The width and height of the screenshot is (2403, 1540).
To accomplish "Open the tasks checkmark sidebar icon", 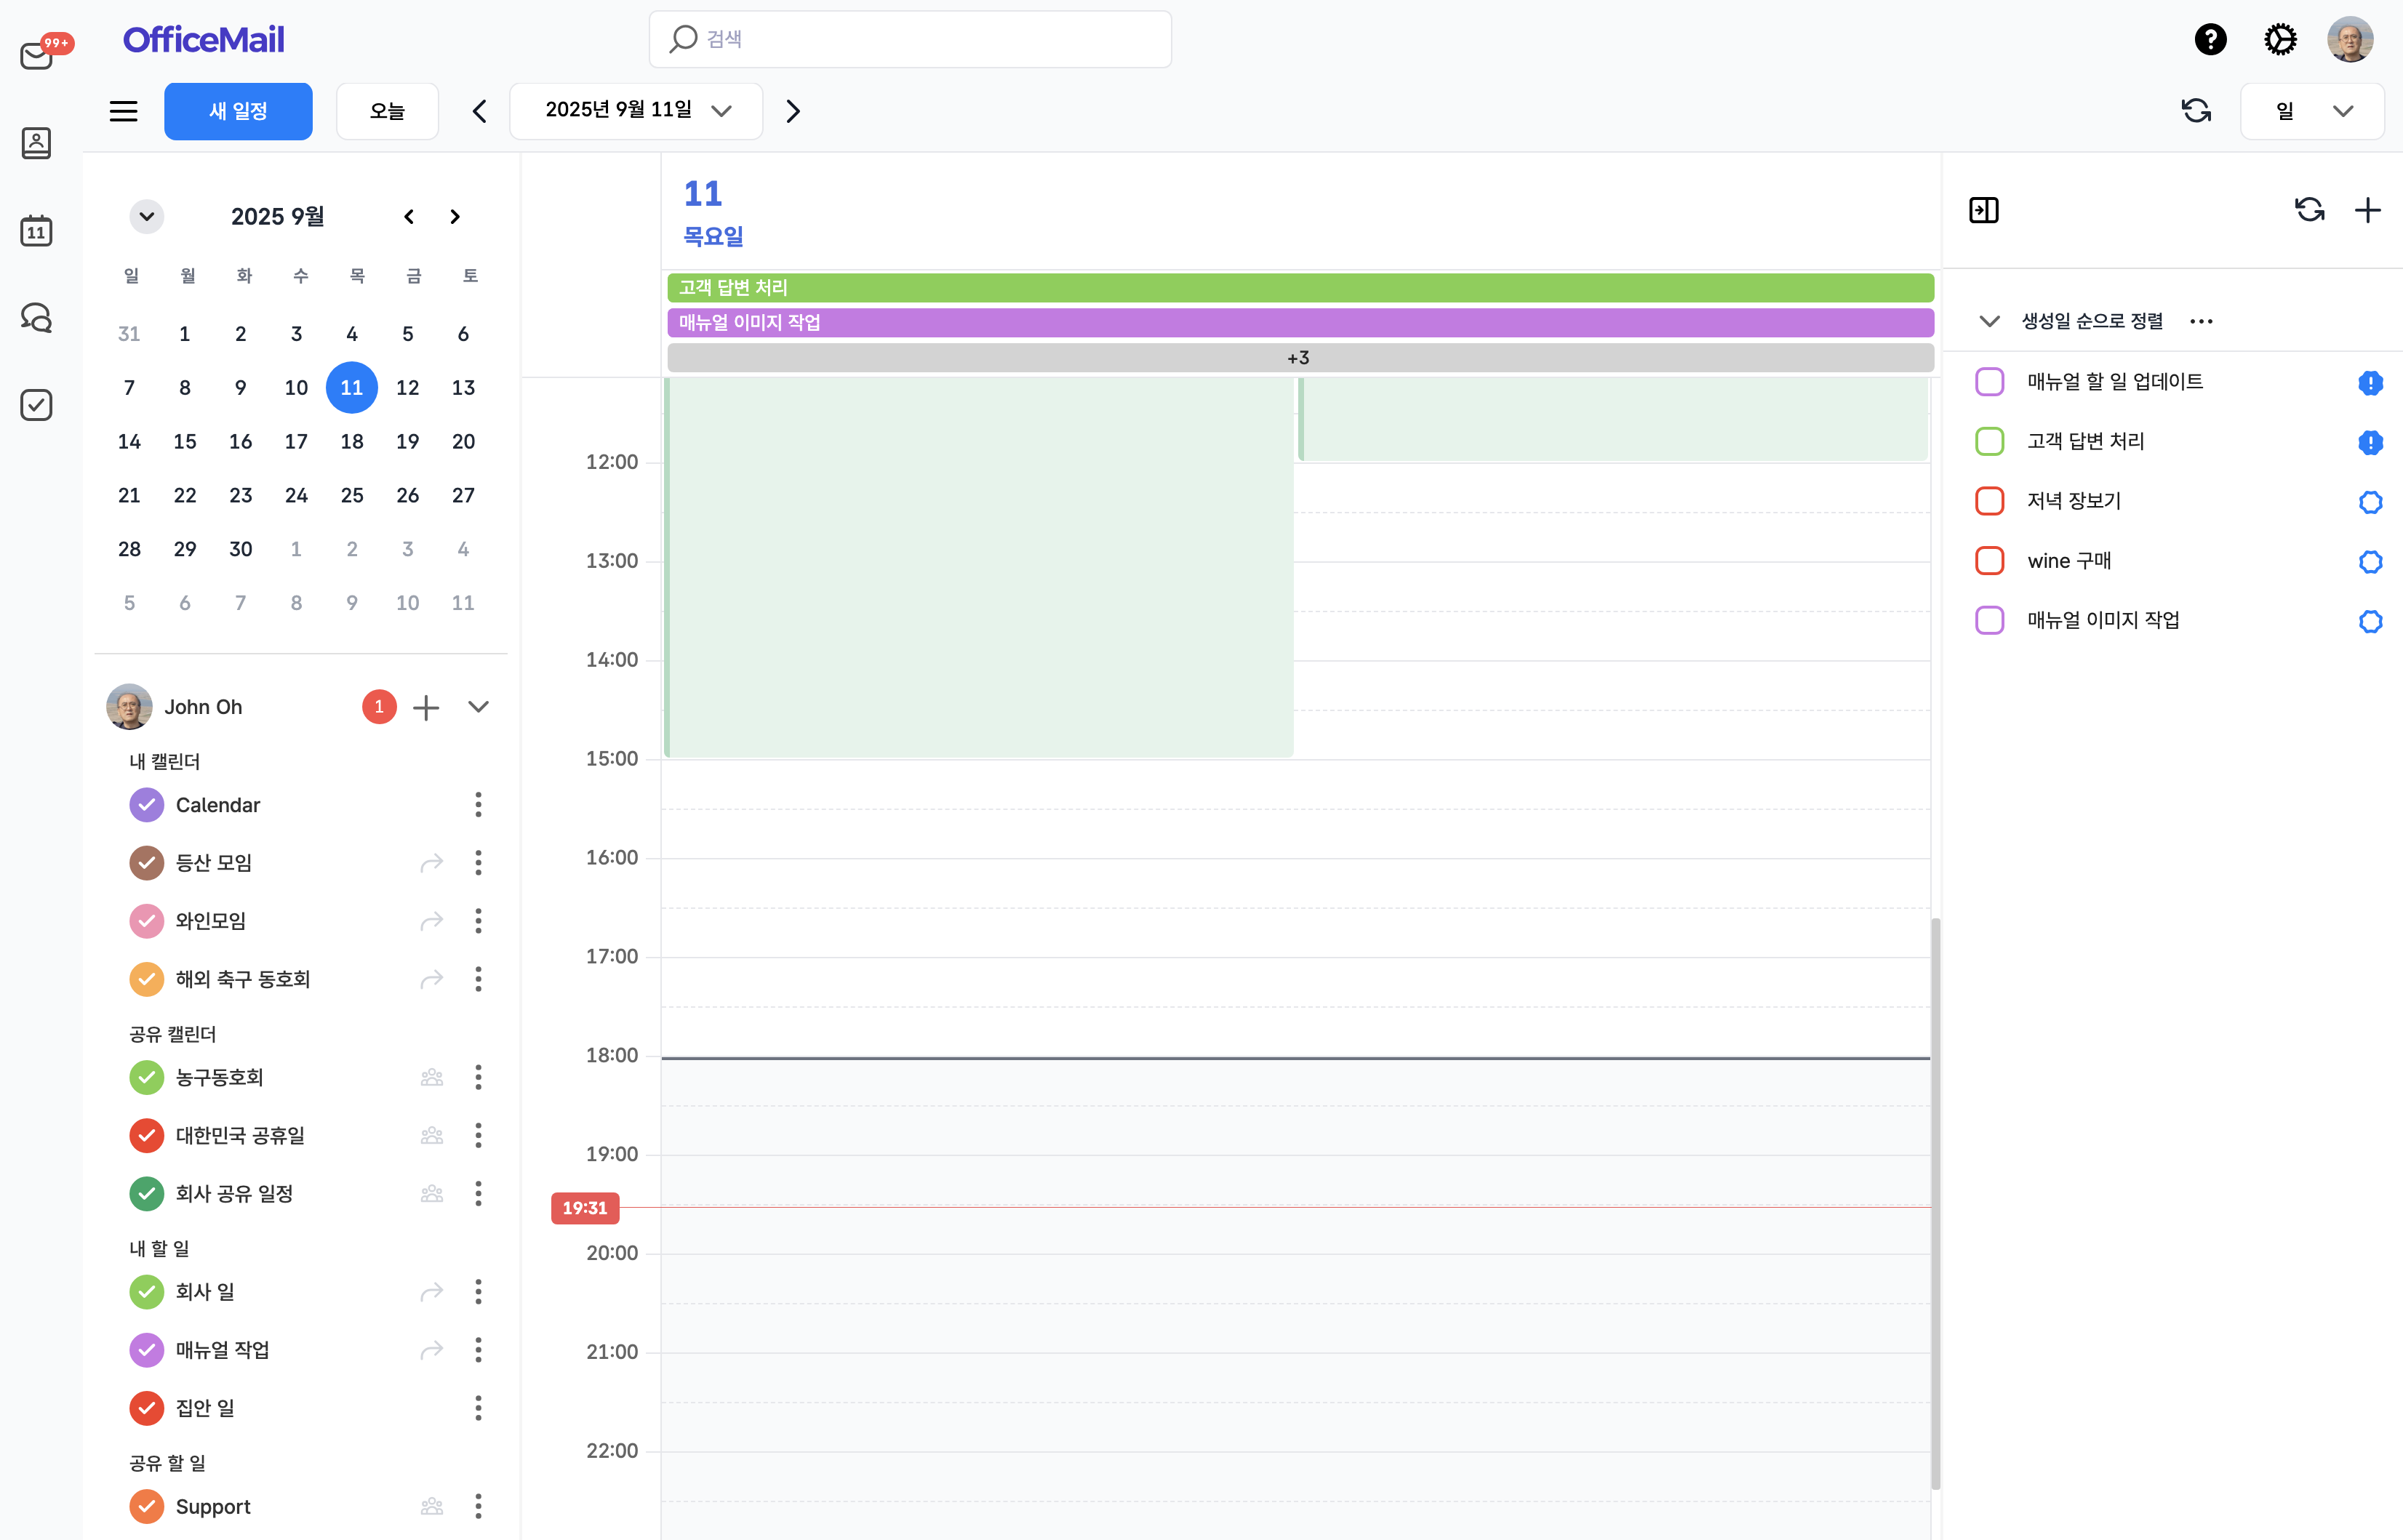I will point(37,405).
